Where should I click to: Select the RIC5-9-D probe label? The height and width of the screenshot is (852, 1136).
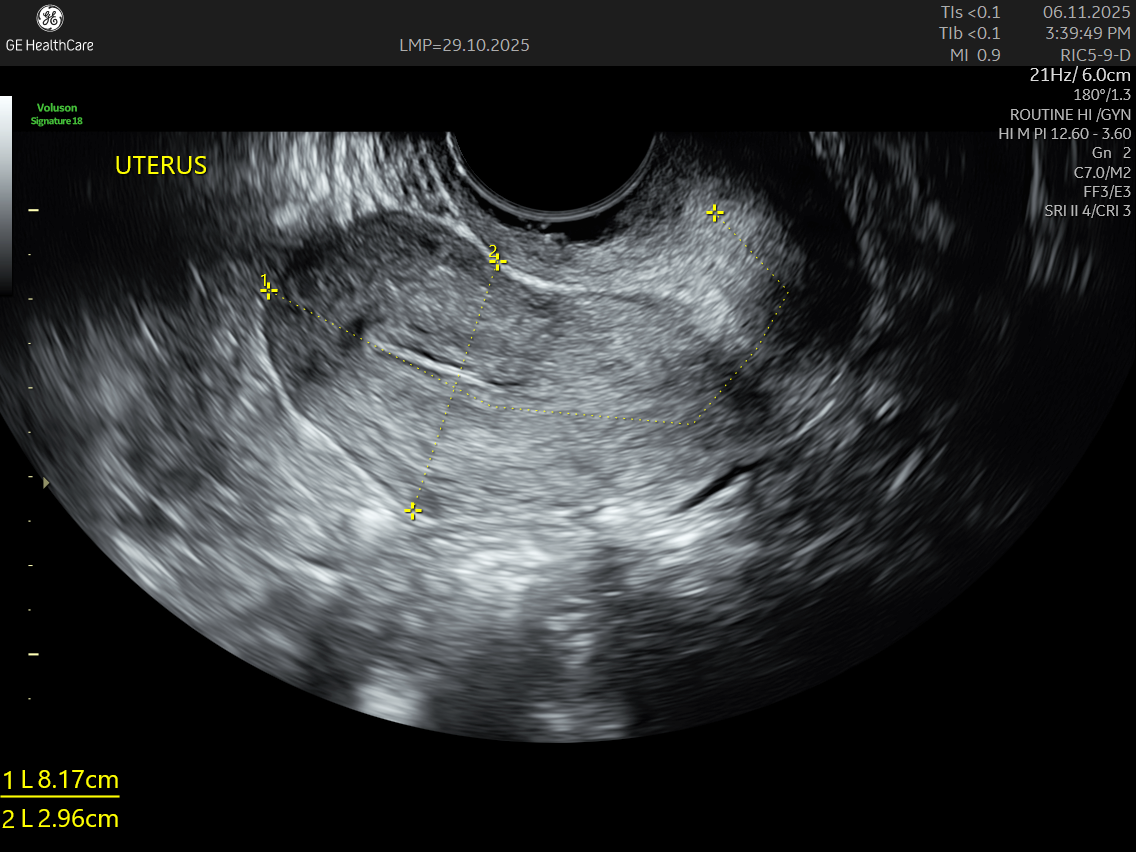[1095, 55]
